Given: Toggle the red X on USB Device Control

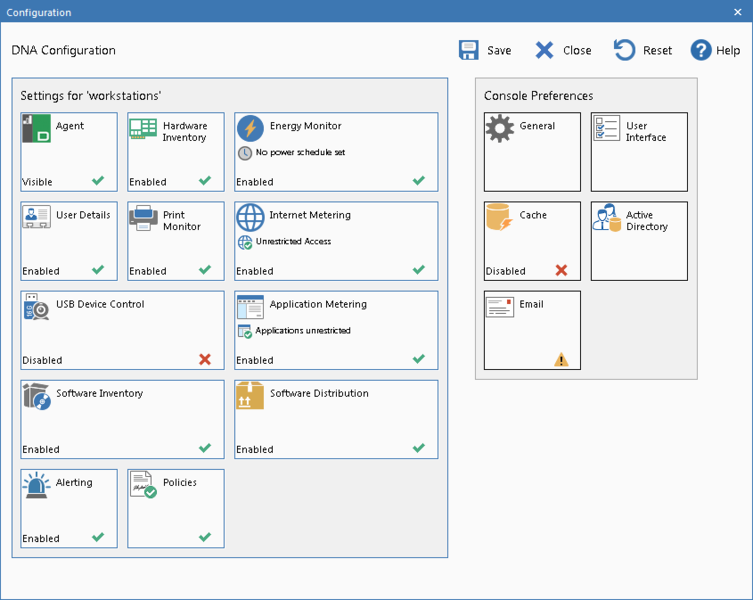Looking at the screenshot, I should 205,360.
